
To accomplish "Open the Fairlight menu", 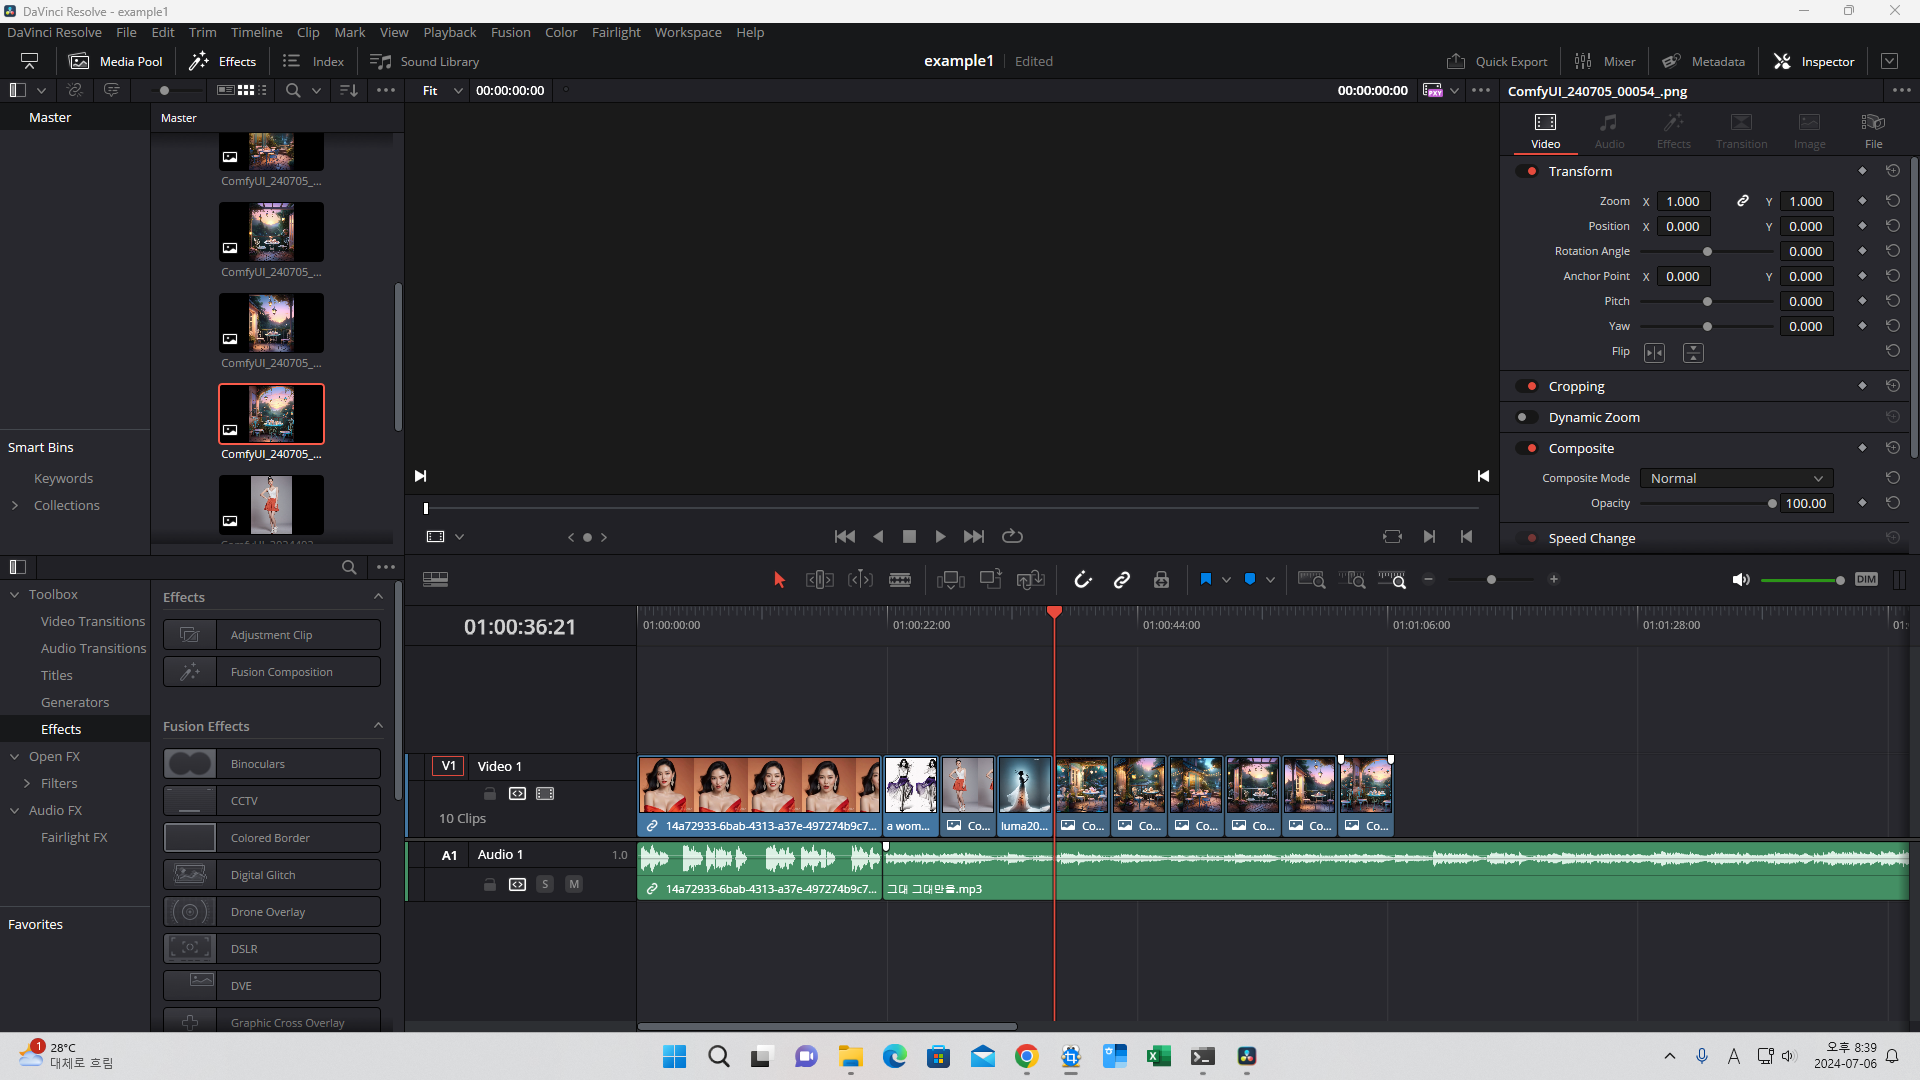I will point(615,33).
